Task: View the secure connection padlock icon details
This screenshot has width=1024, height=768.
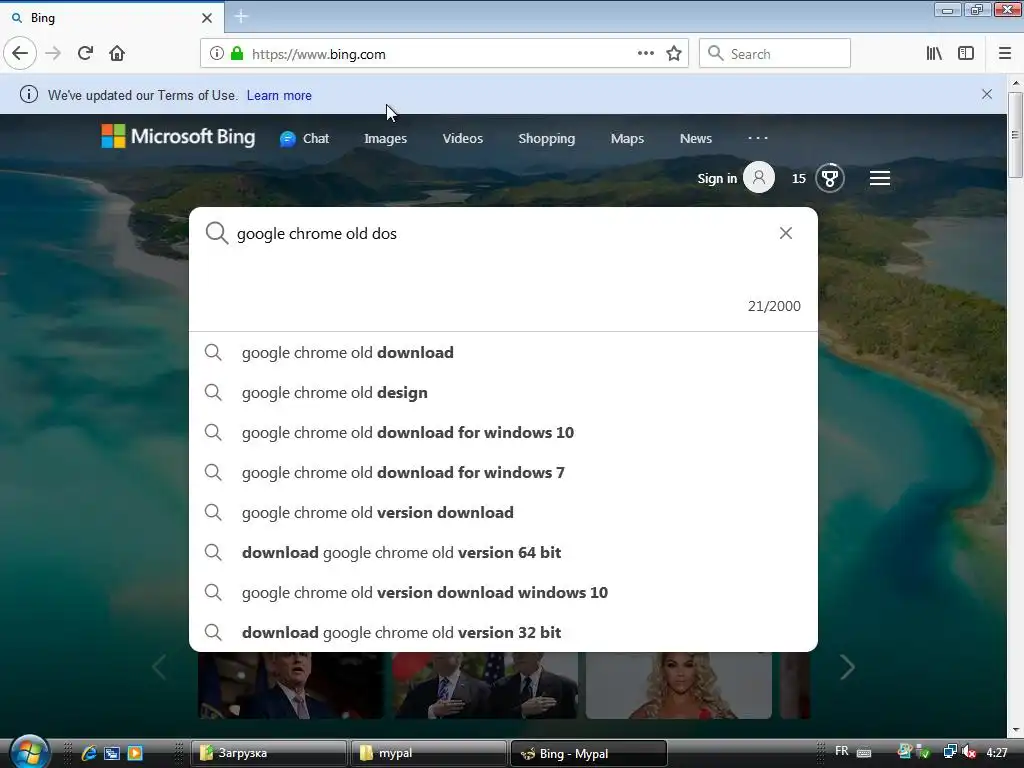Action: pos(237,54)
